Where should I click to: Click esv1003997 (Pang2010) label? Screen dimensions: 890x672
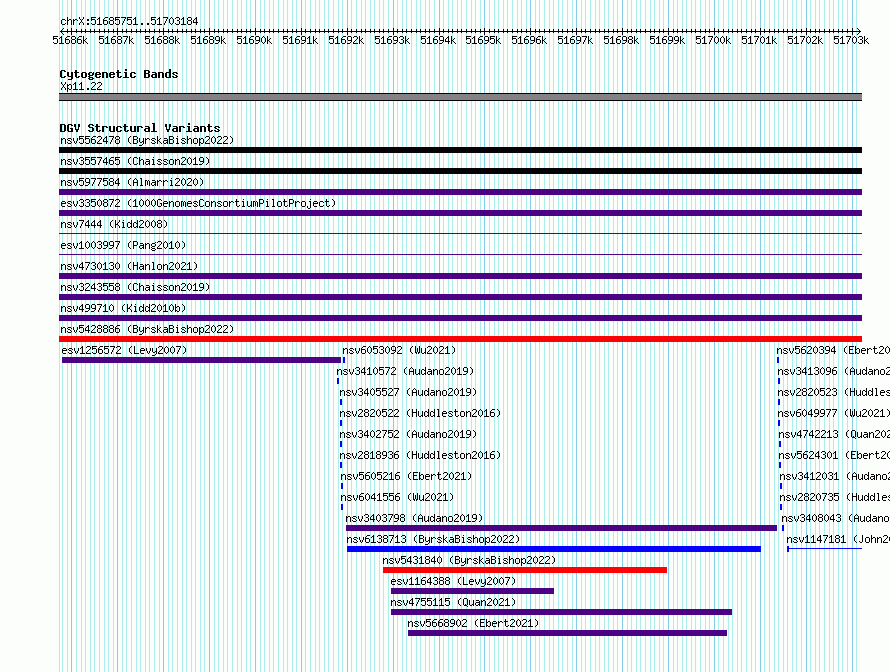[x=123, y=245]
